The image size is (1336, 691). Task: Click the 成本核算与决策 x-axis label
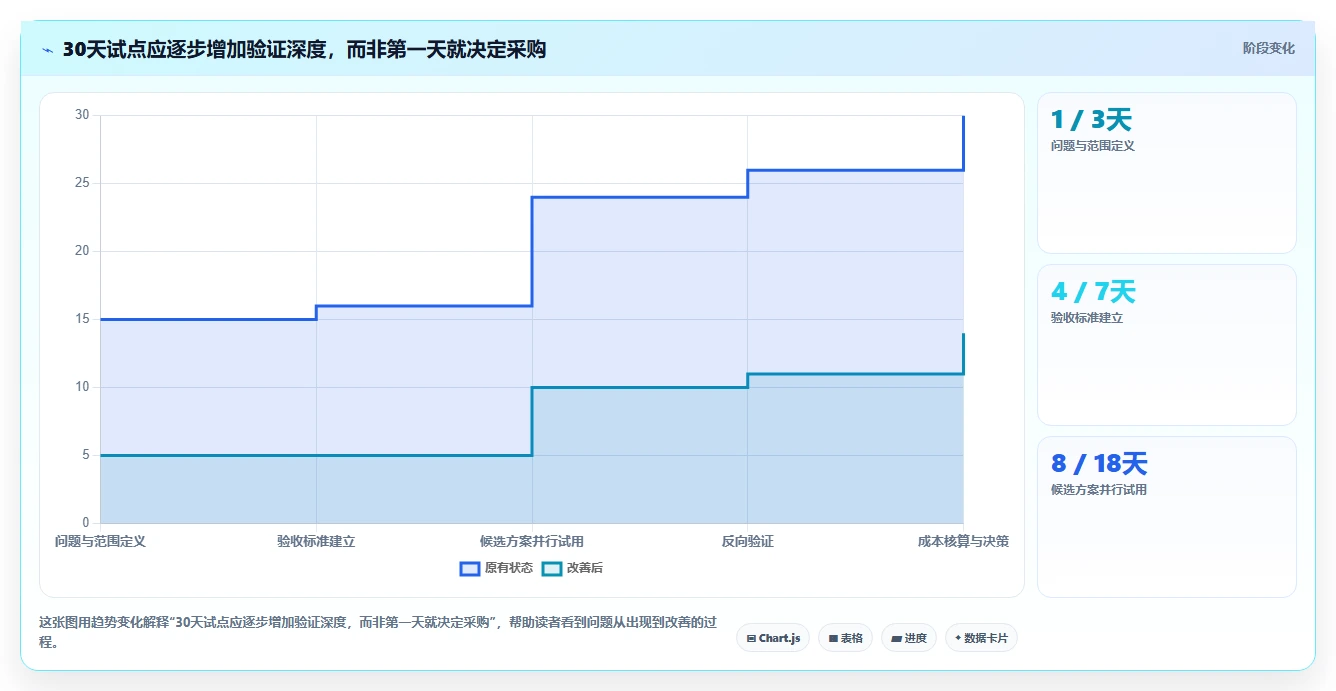click(x=963, y=541)
